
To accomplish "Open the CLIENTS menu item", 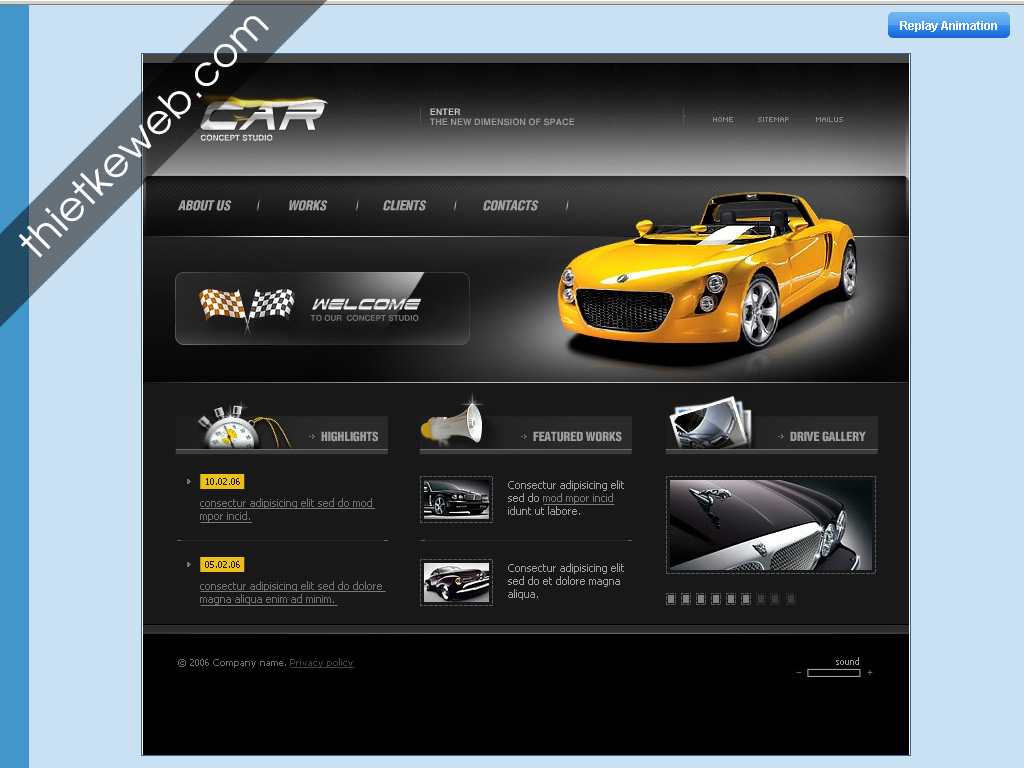I will click(404, 206).
